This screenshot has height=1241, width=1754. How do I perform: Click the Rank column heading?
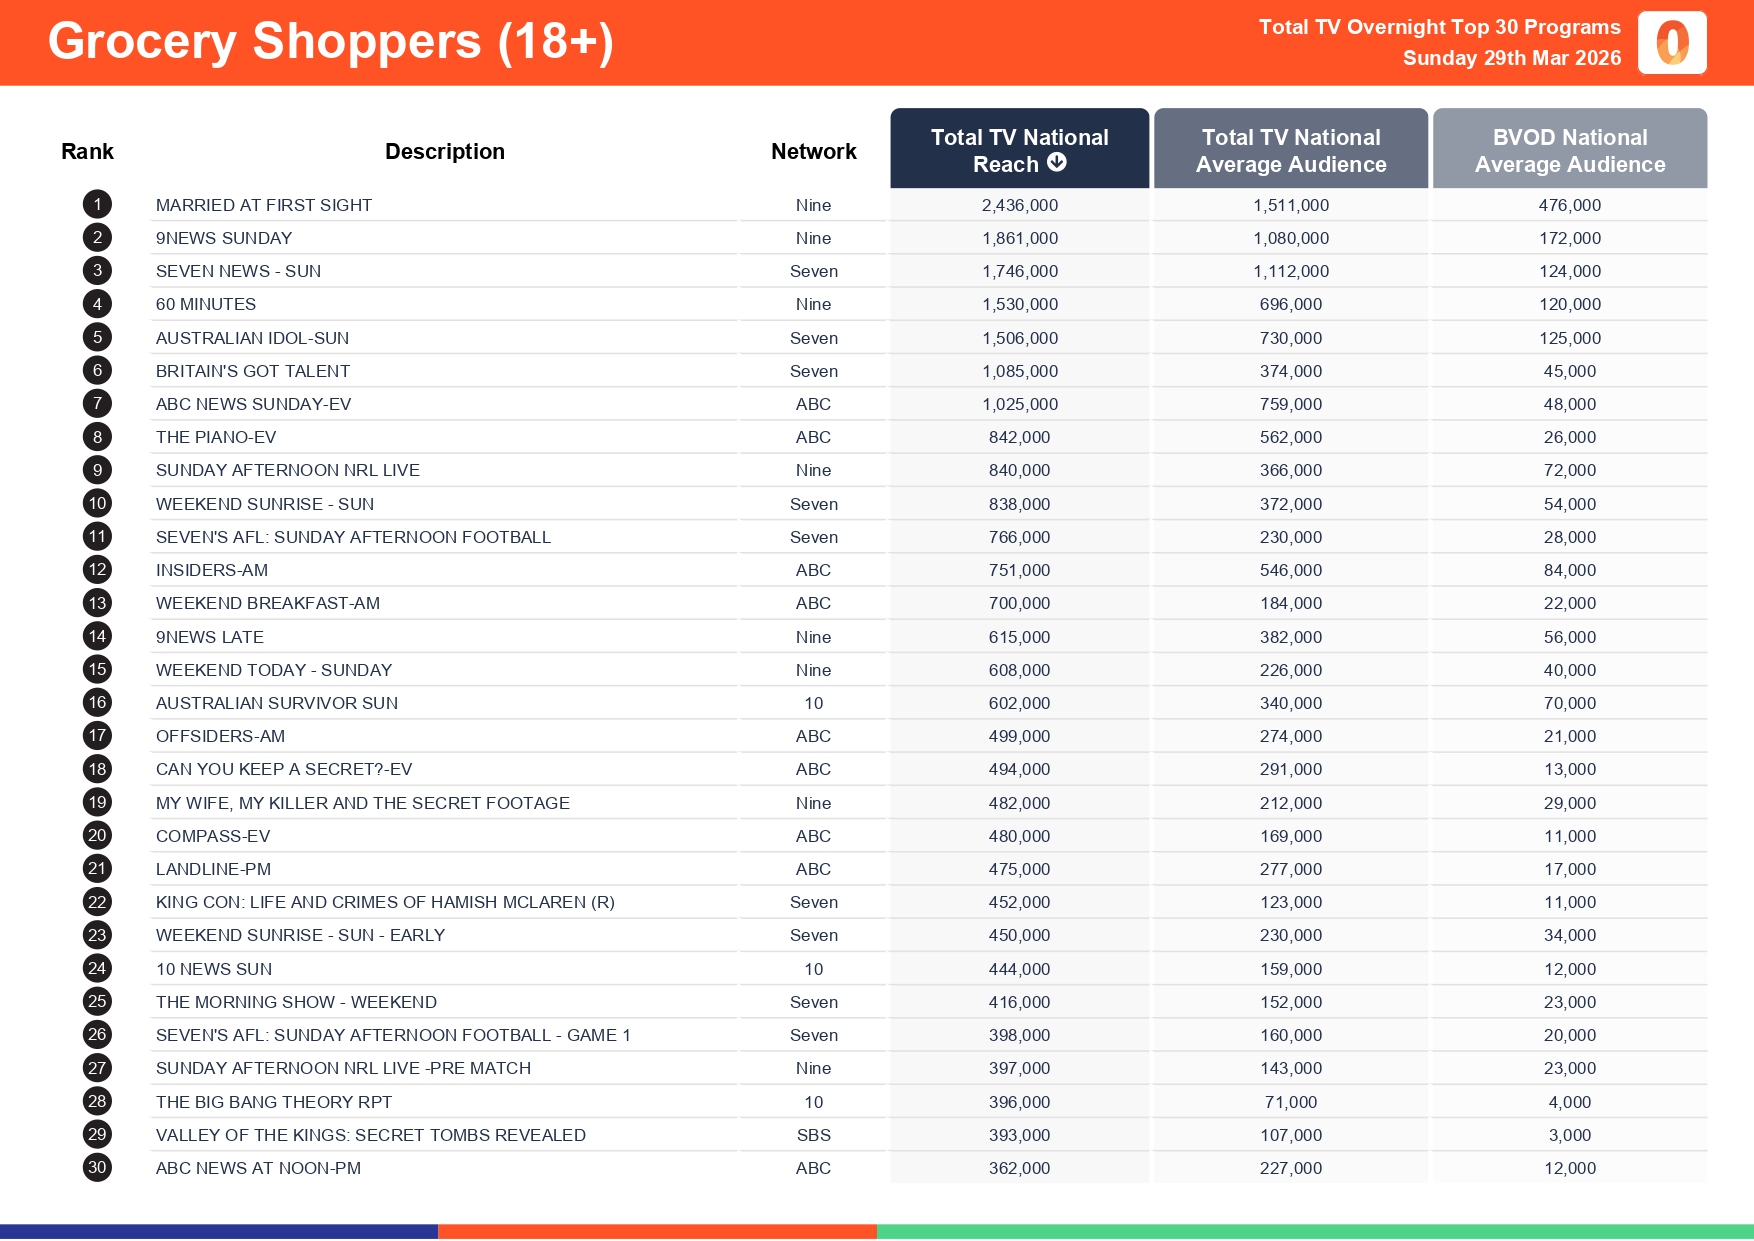point(87,152)
